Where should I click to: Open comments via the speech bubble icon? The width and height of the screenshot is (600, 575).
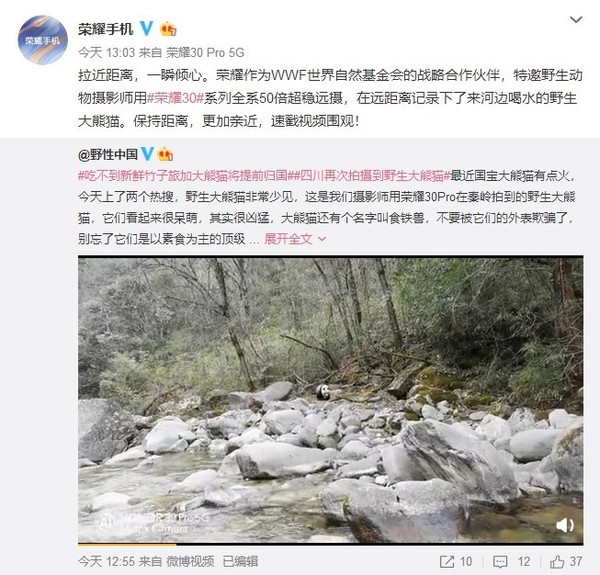click(500, 562)
